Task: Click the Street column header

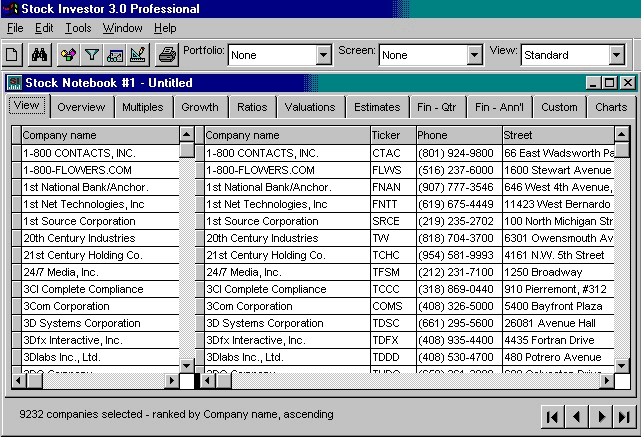Action: (x=558, y=135)
